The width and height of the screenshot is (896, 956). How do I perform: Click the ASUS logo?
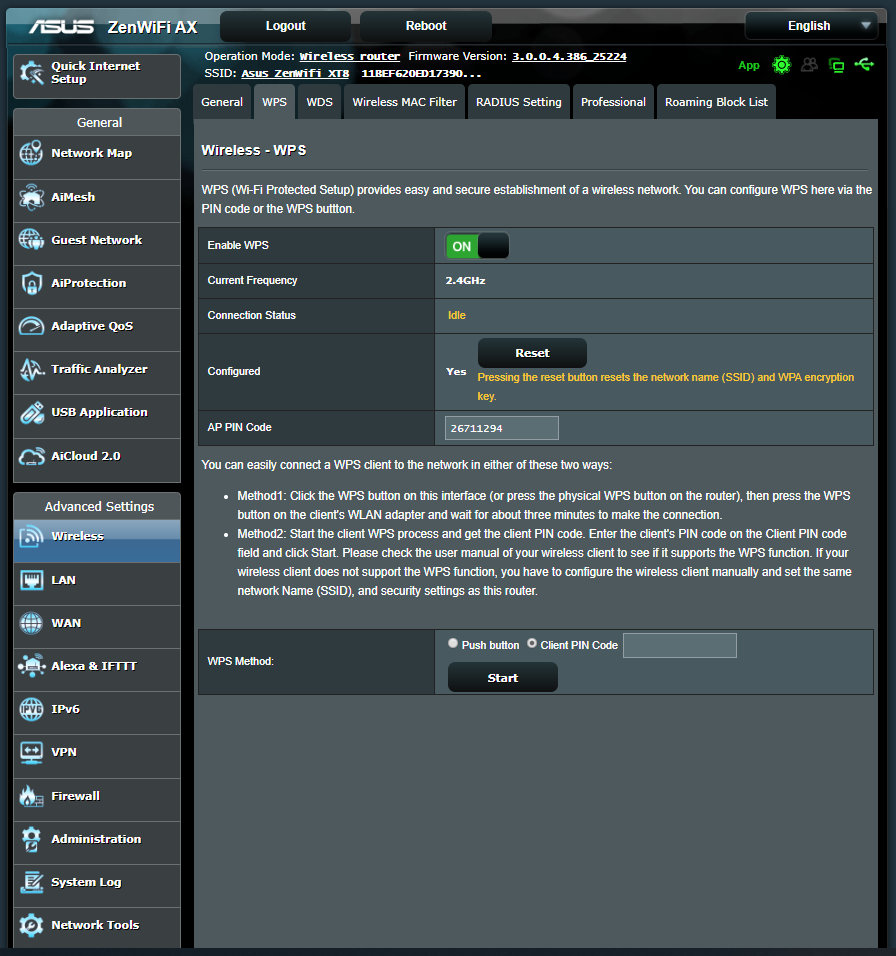[62, 27]
